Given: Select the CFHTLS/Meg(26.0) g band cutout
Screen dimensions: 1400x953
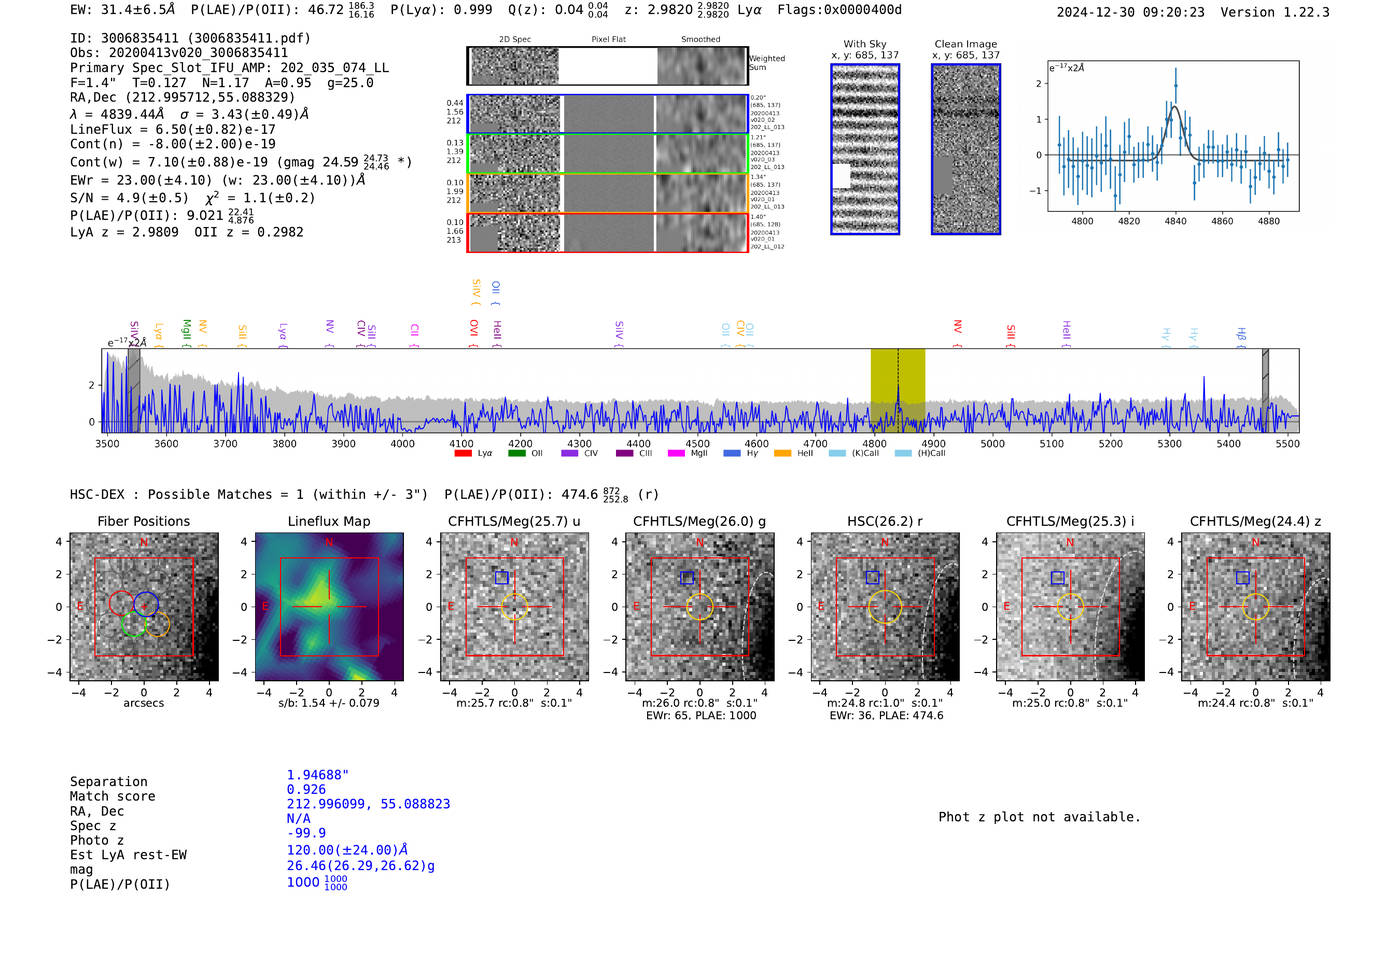Looking at the screenshot, I should click(x=700, y=607).
